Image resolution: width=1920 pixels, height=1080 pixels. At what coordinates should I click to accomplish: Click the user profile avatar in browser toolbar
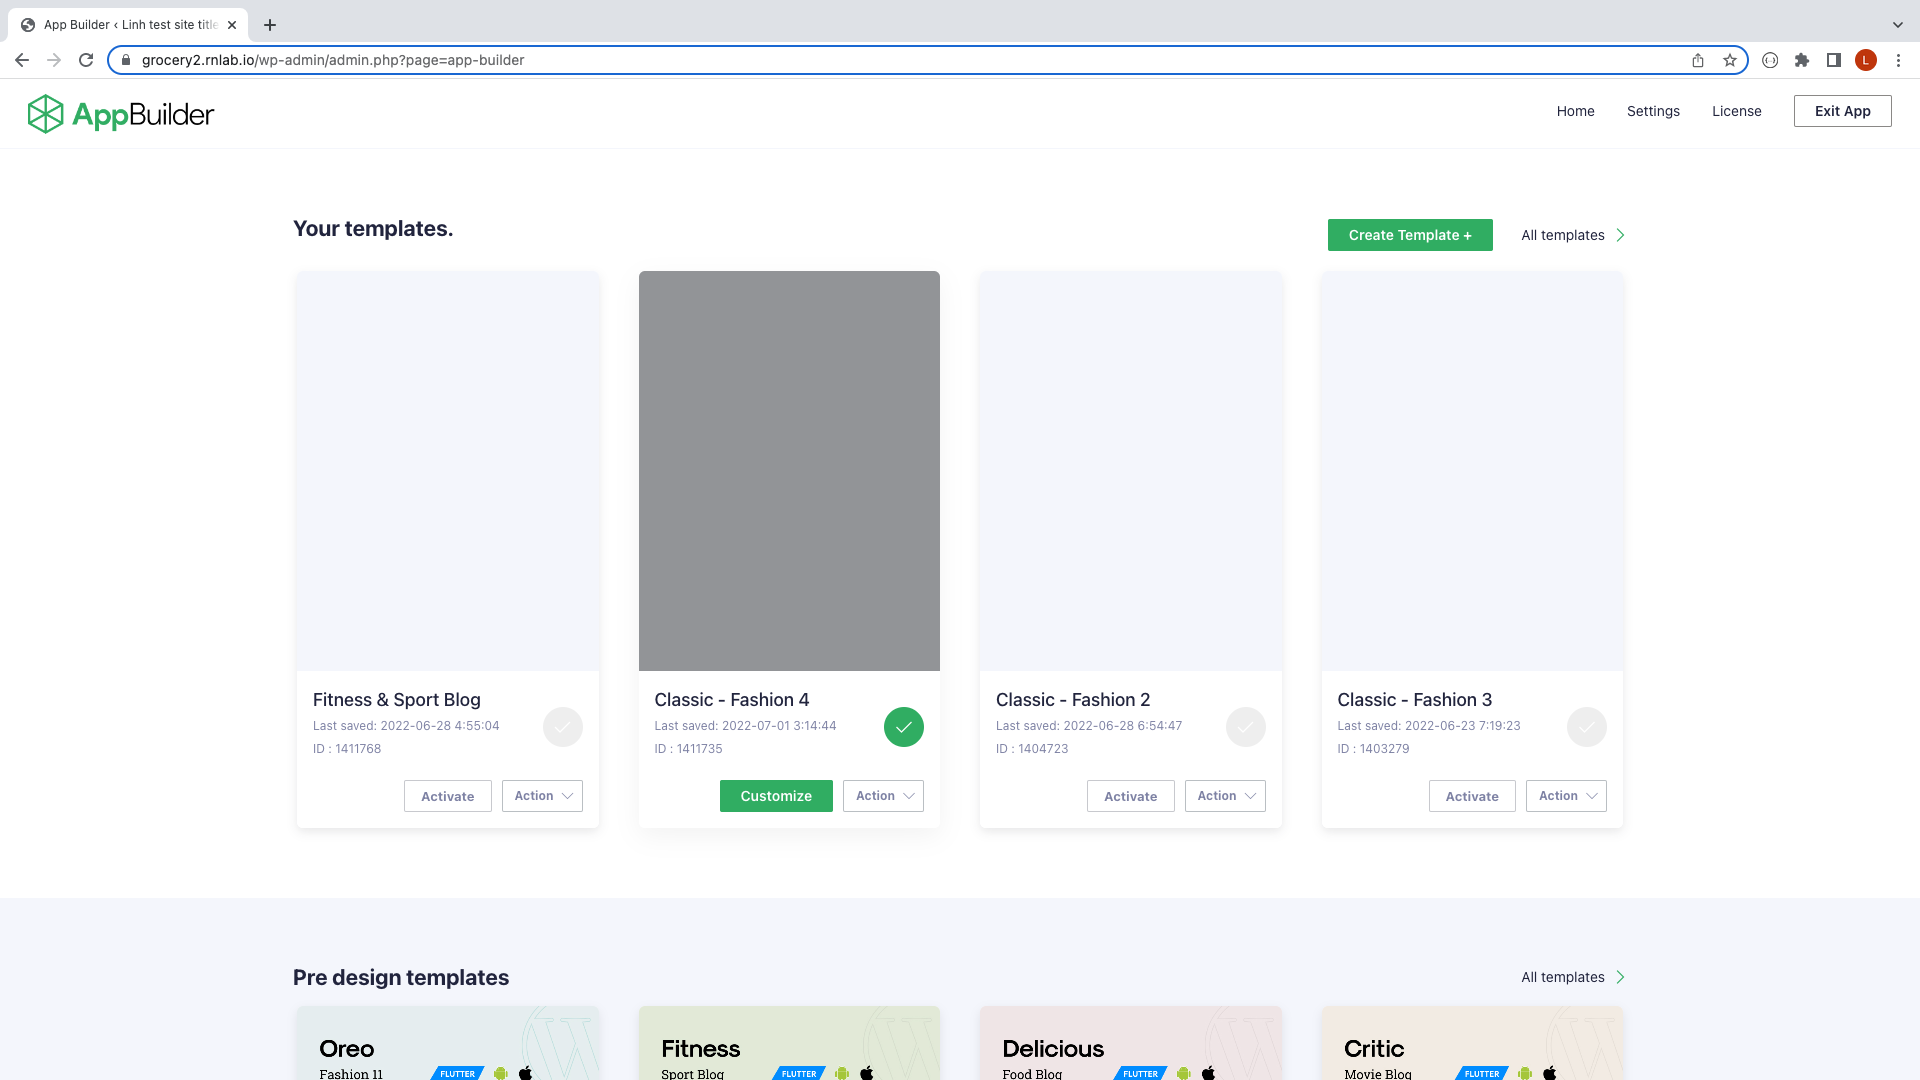click(x=1866, y=60)
